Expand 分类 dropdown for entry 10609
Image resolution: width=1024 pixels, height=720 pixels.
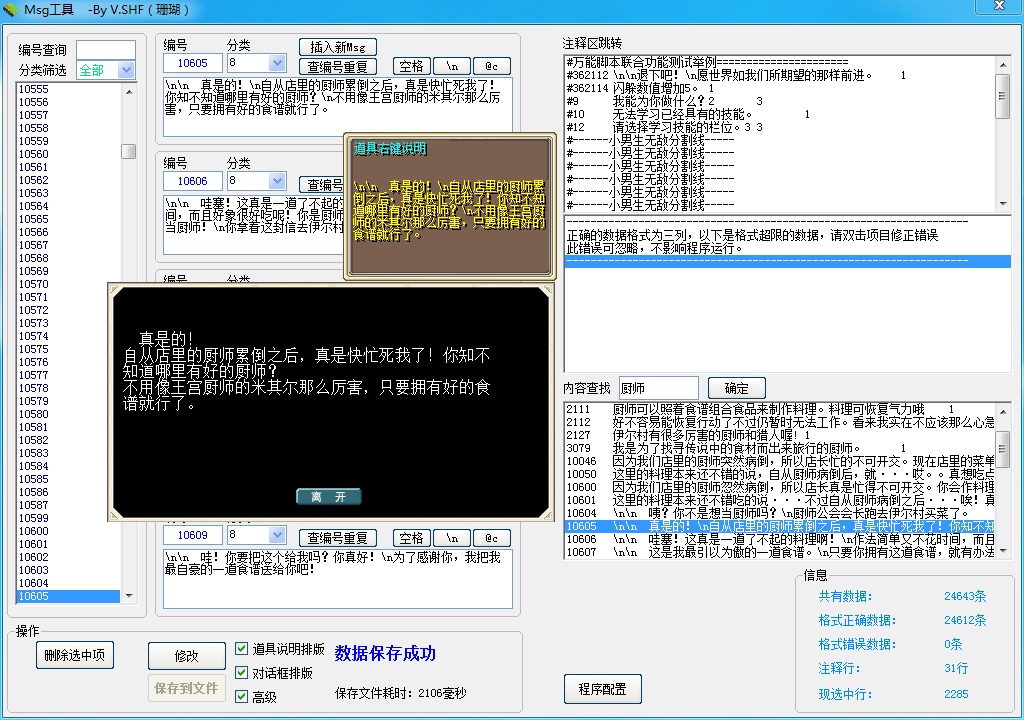pos(277,536)
